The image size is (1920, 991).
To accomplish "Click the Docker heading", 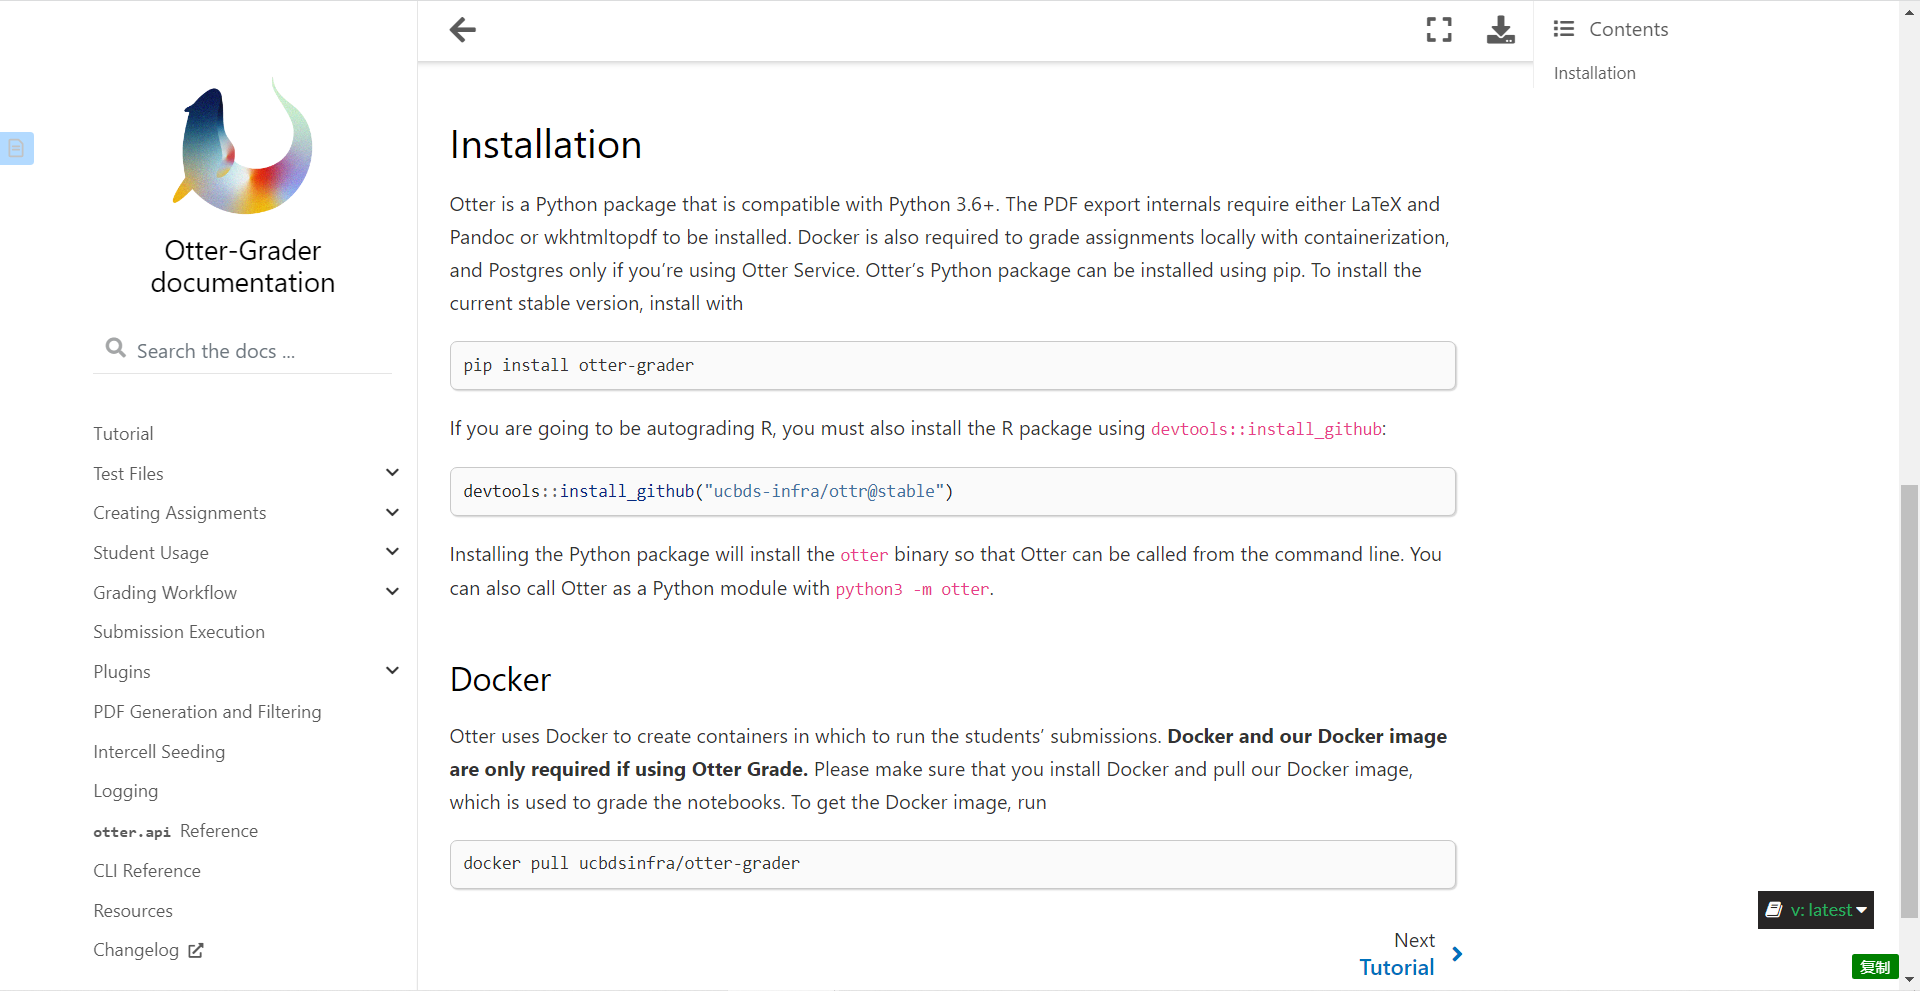I will tap(500, 680).
